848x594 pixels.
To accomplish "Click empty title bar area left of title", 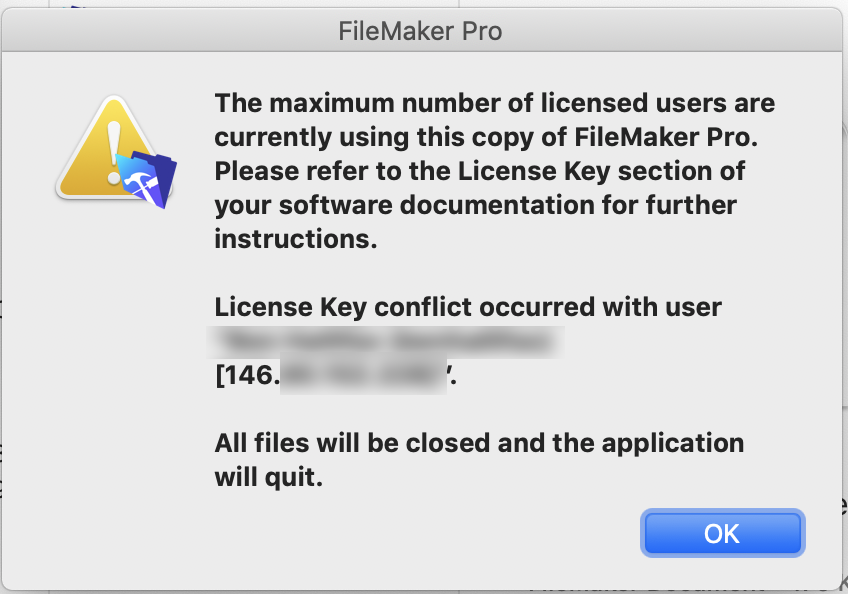I will point(162,31).
